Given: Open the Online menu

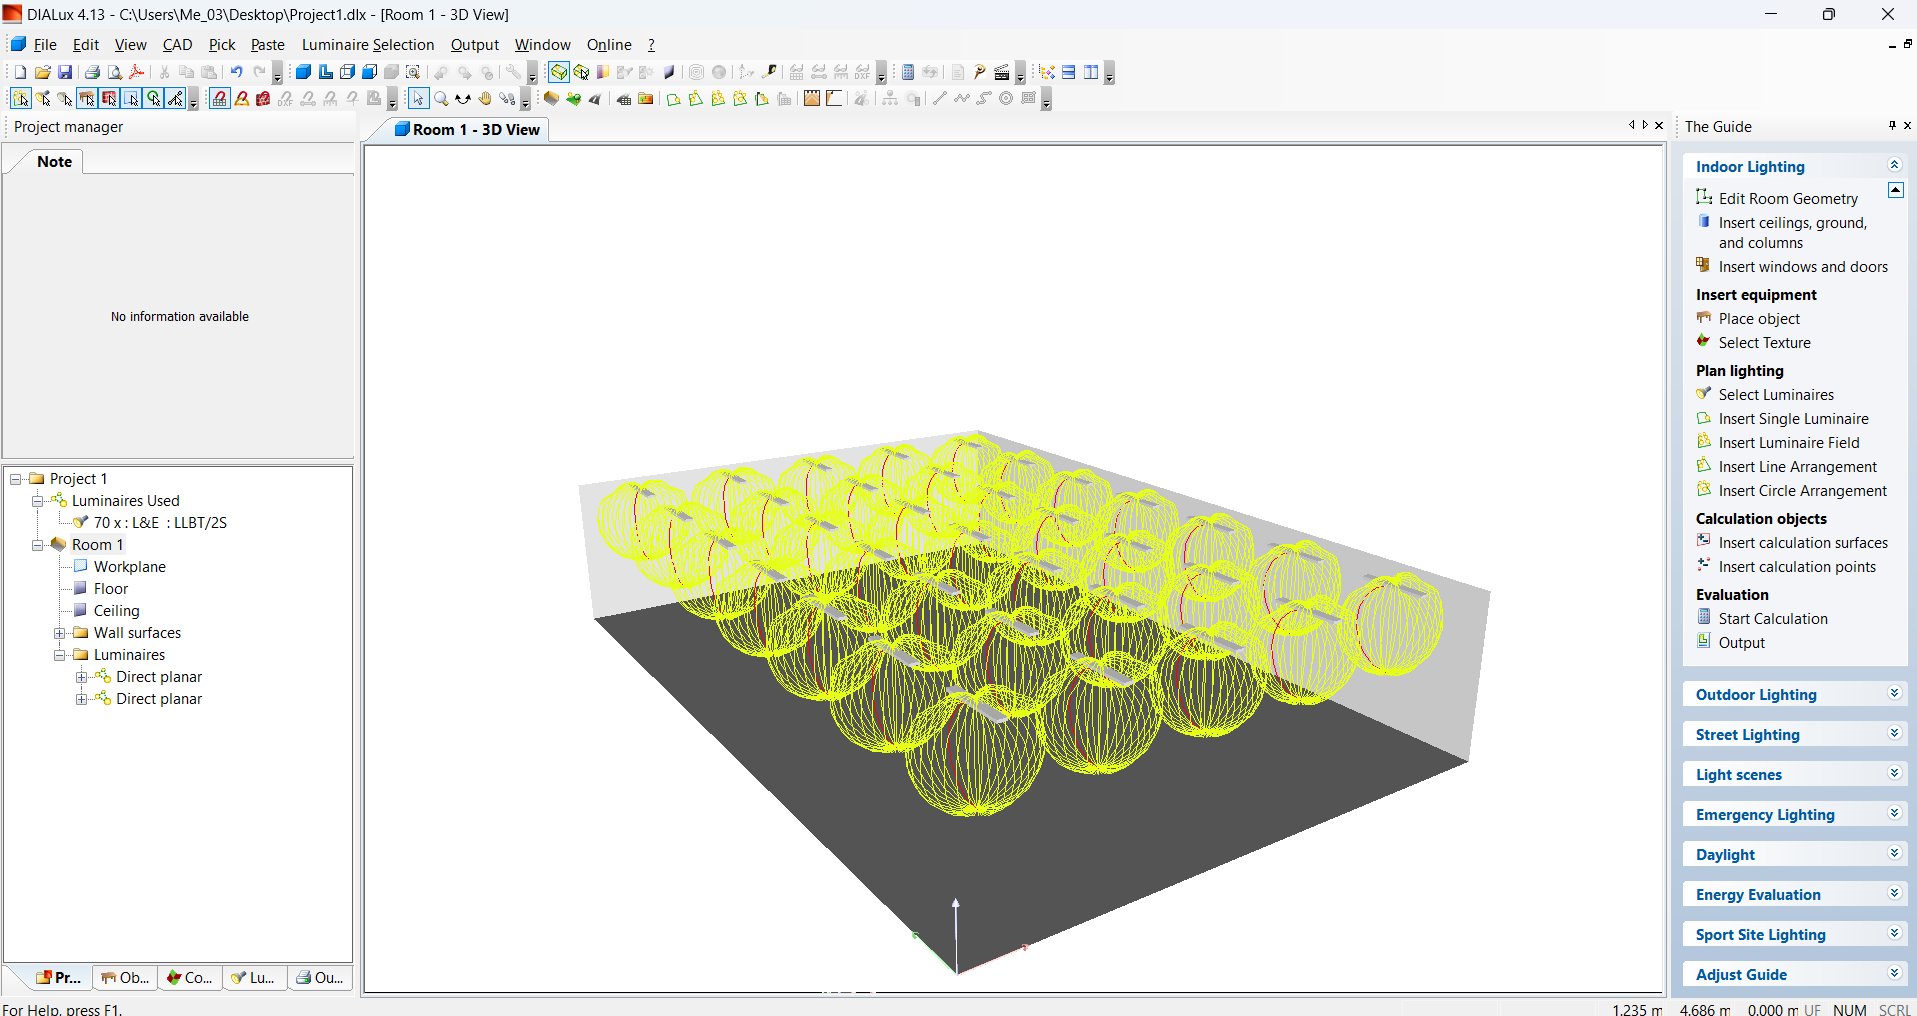Looking at the screenshot, I should coord(609,45).
